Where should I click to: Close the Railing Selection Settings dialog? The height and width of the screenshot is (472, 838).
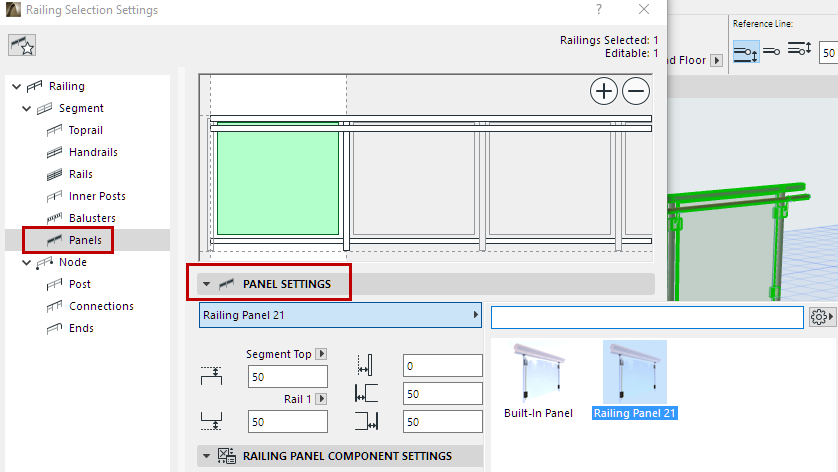pyautogui.click(x=644, y=10)
